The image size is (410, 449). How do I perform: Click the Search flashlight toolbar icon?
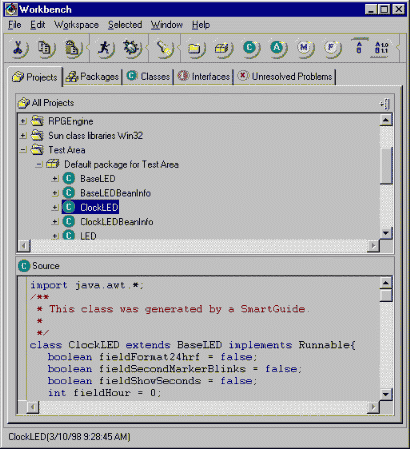coord(164,48)
